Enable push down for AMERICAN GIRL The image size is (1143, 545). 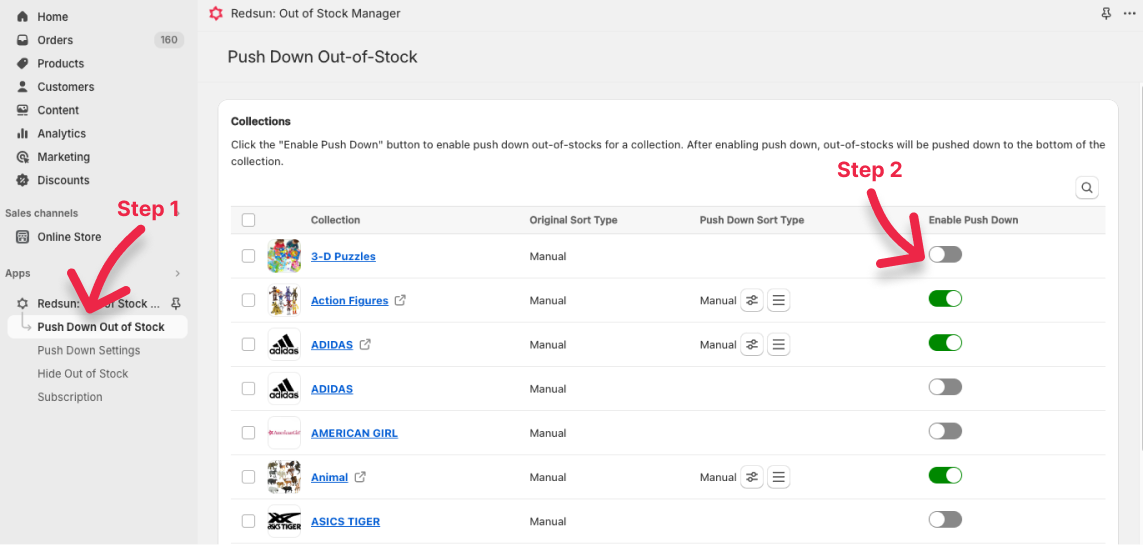point(945,431)
